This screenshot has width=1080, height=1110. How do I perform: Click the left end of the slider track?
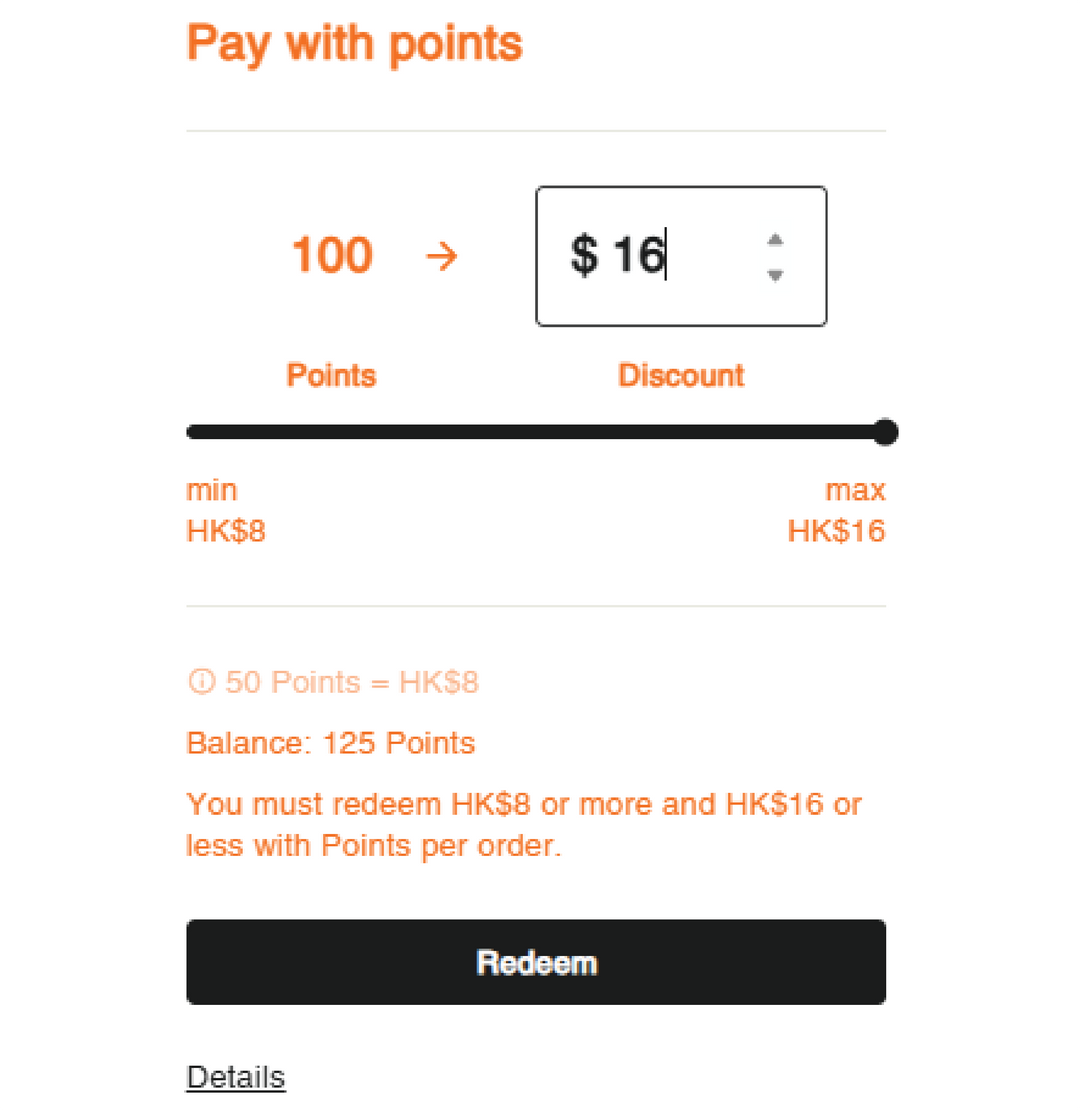point(192,432)
